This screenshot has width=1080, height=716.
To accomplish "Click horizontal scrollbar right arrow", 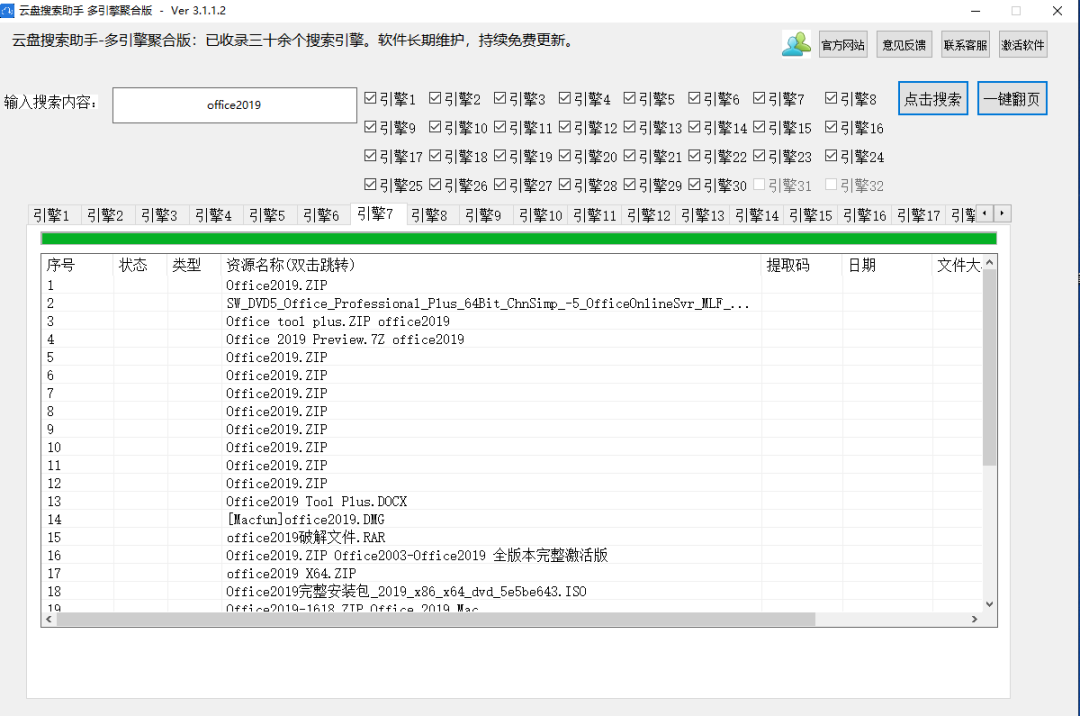I will coord(975,620).
